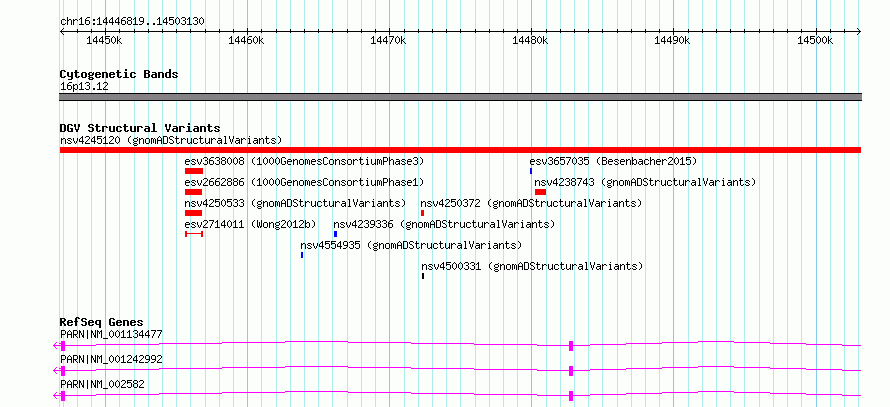
Task: Click the gray 16p13.12 cytogenetic band bar
Action: (460, 97)
